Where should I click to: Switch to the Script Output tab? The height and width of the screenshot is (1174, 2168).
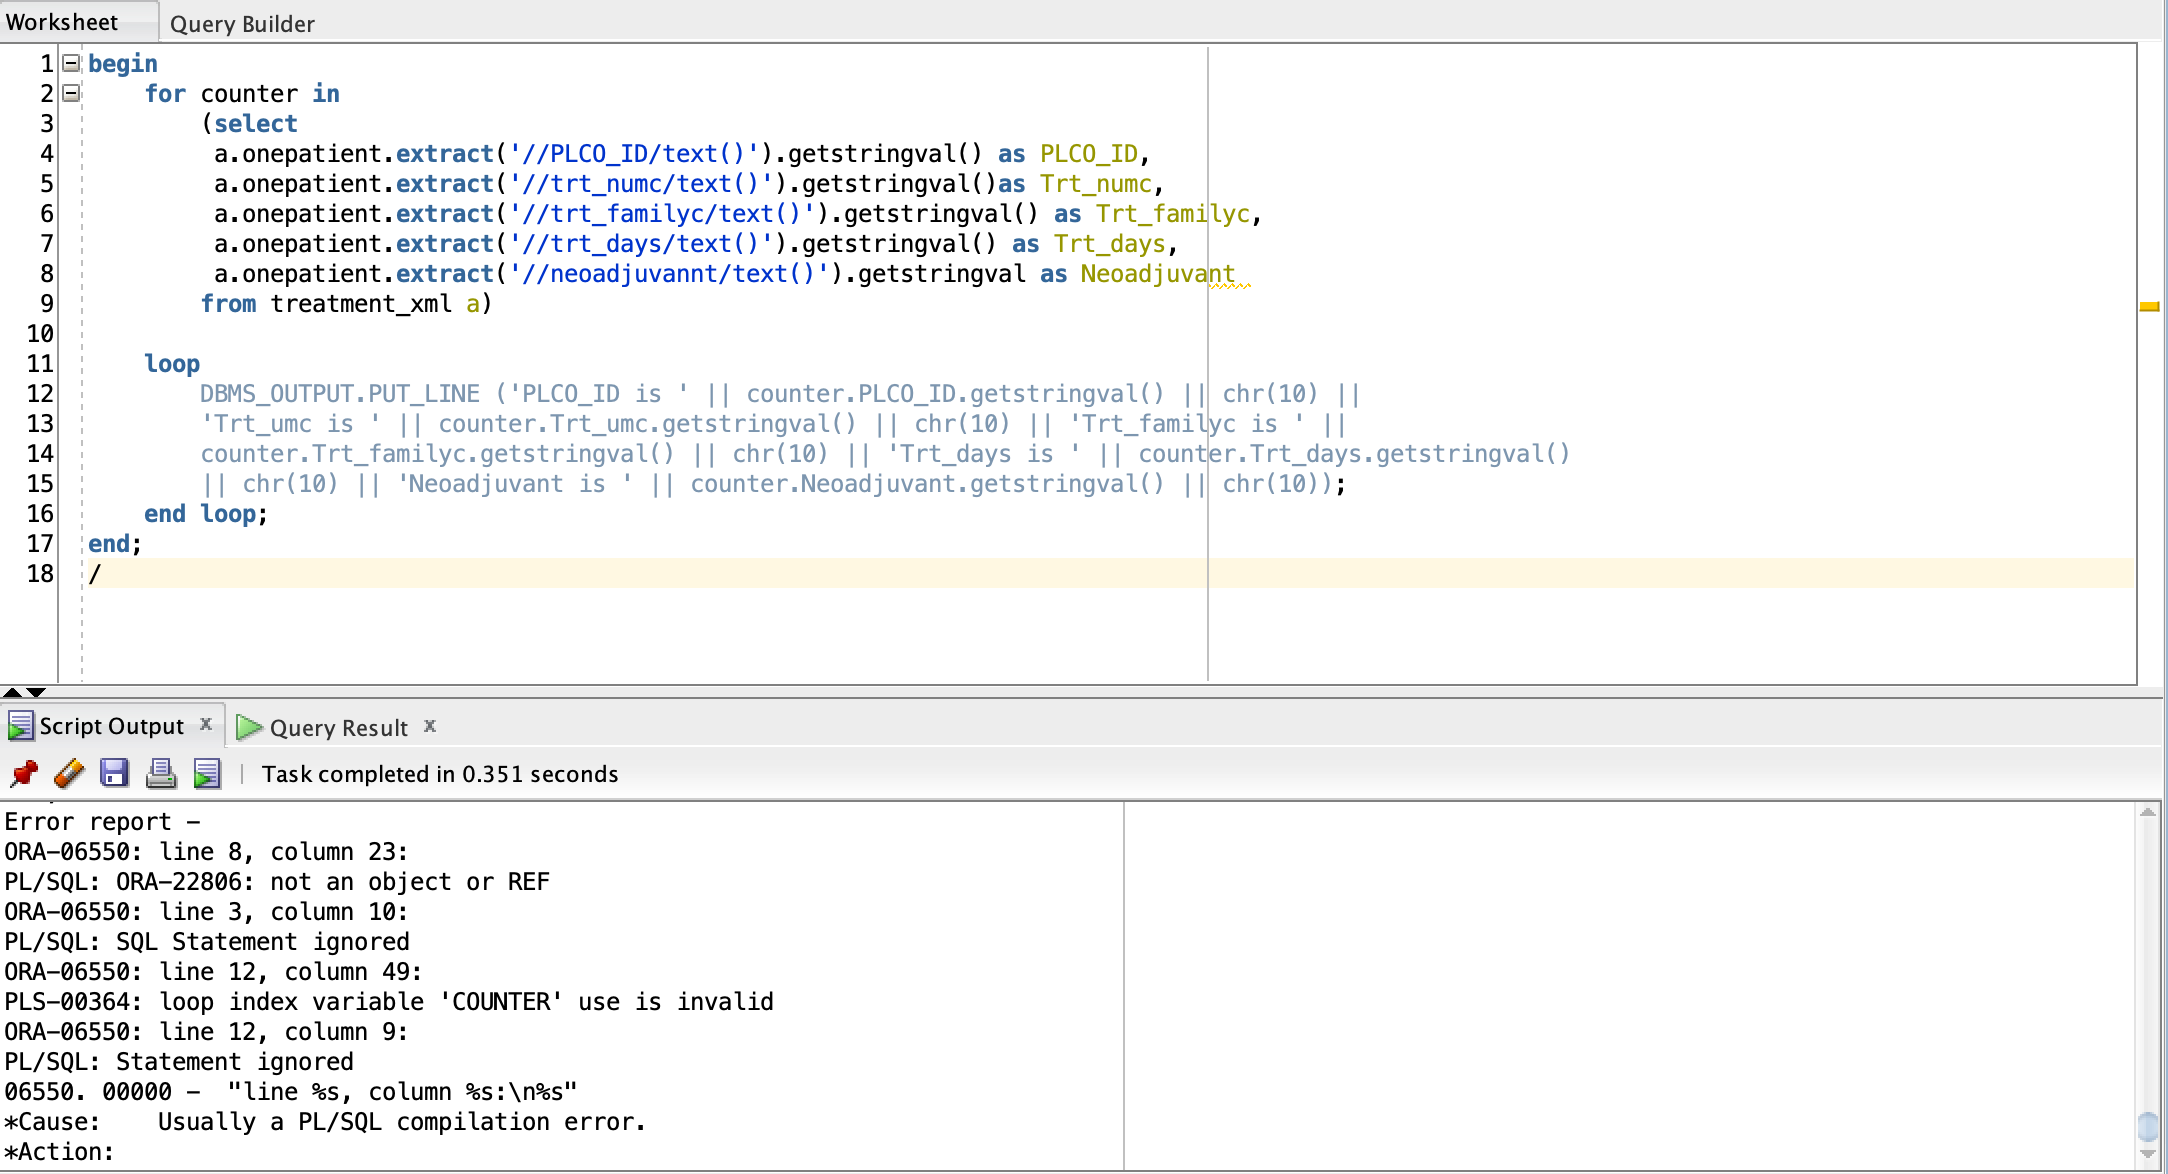(x=111, y=727)
